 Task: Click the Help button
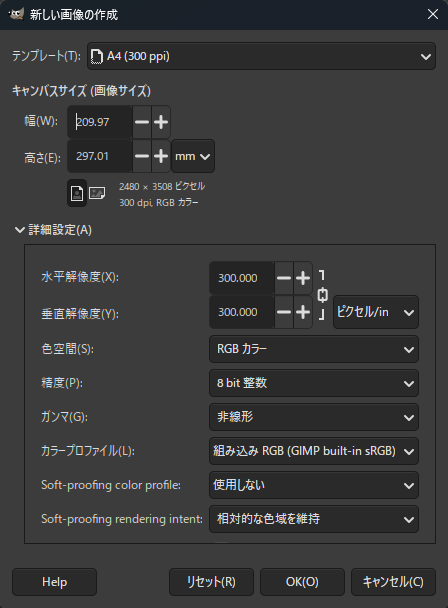(x=54, y=582)
